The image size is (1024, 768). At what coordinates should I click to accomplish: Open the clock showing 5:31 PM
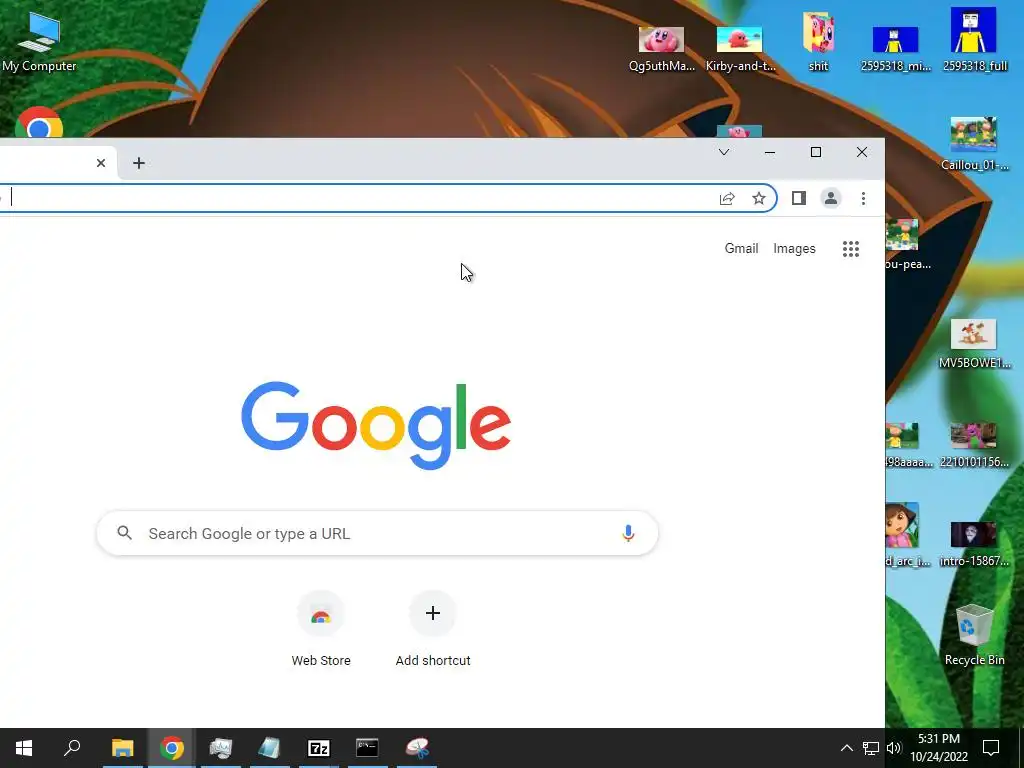[939, 748]
